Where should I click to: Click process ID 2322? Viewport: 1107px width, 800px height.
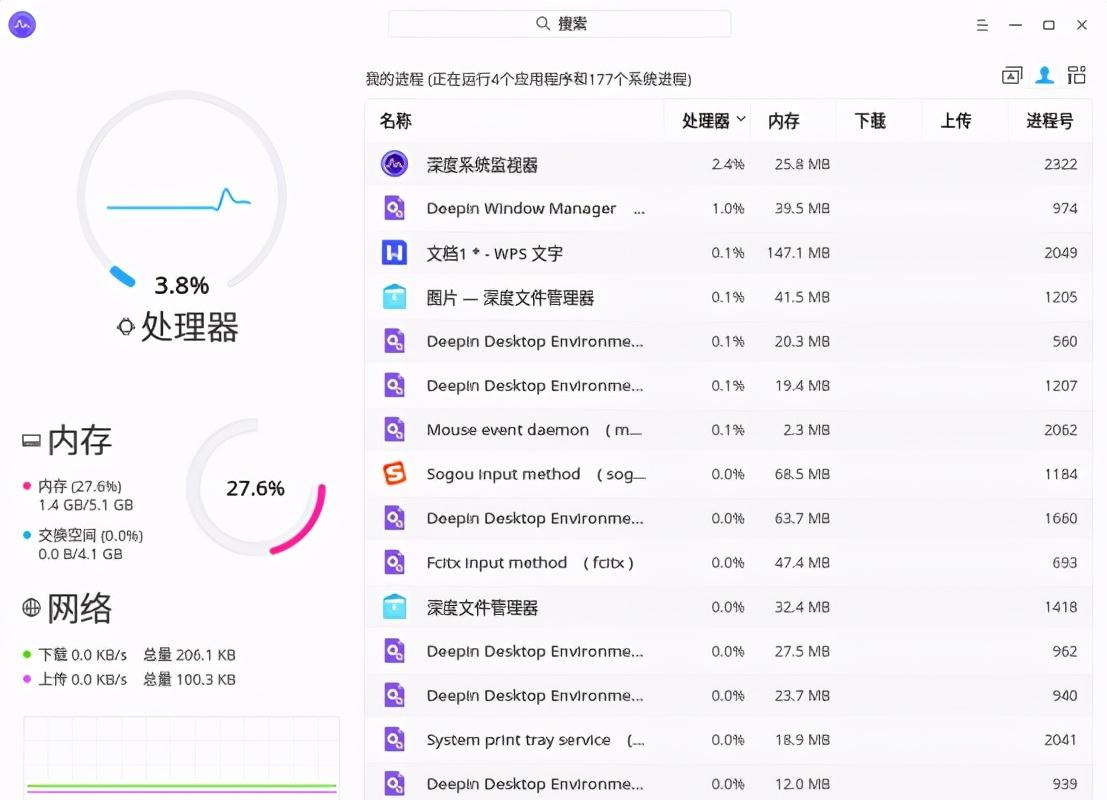pyautogui.click(x=1060, y=164)
